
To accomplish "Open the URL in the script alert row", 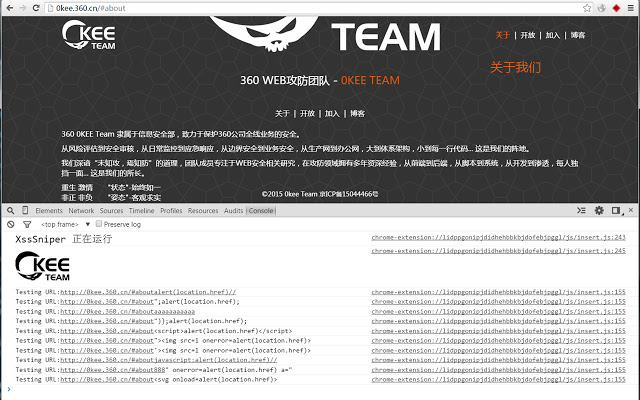I will coord(107,331).
